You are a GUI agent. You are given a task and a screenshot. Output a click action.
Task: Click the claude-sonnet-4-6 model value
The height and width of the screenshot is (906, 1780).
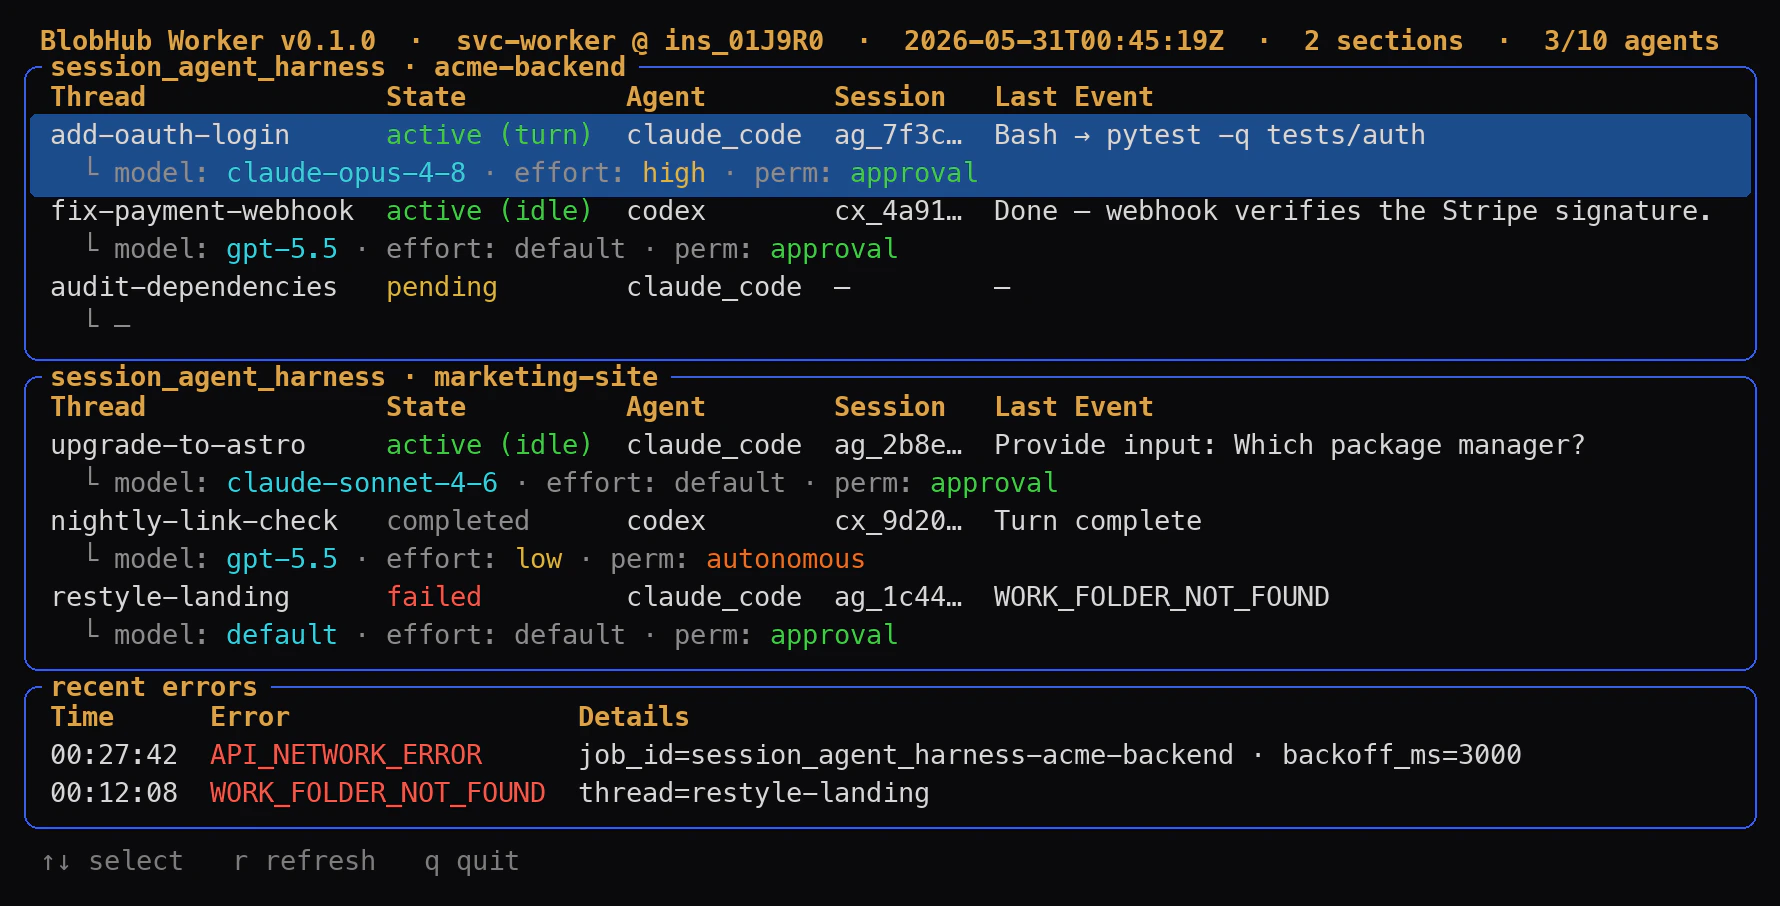pos(362,483)
